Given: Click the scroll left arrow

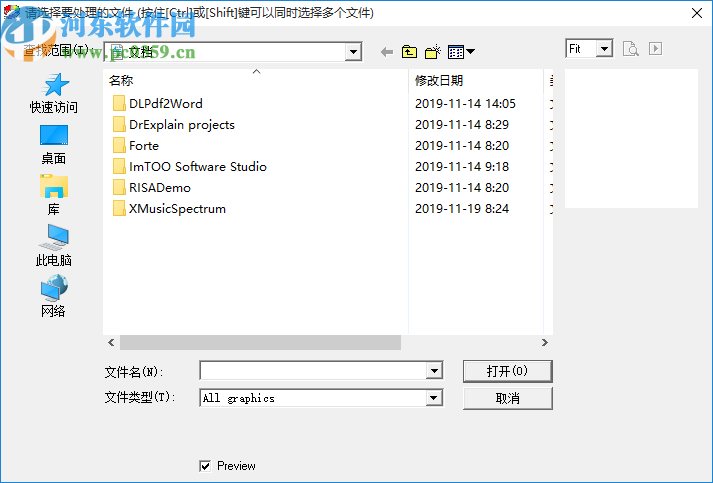Looking at the screenshot, I should [111, 342].
